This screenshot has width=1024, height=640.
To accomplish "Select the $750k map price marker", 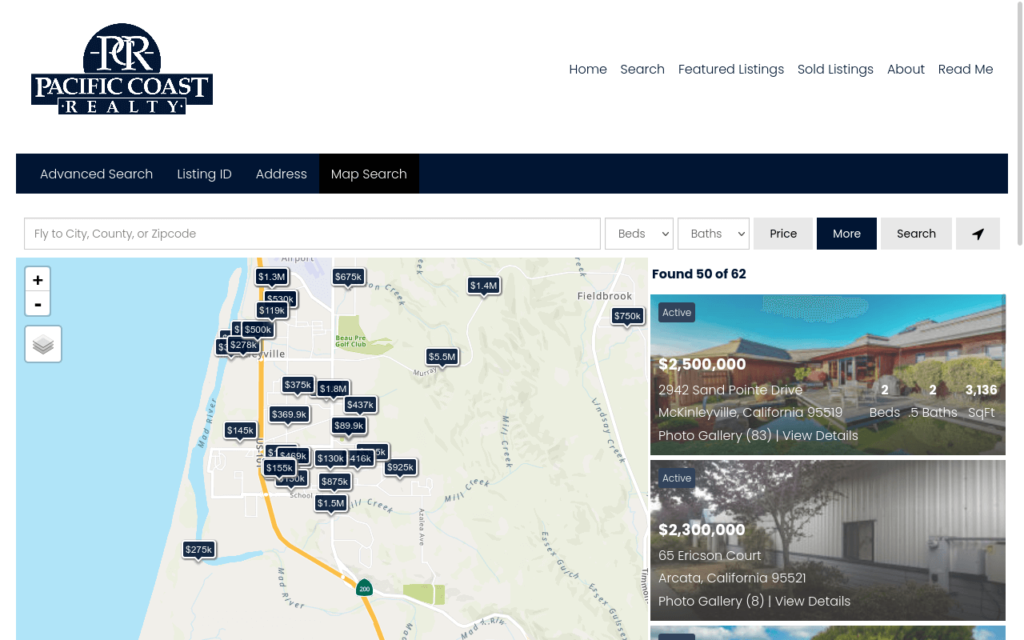I will 628,316.
